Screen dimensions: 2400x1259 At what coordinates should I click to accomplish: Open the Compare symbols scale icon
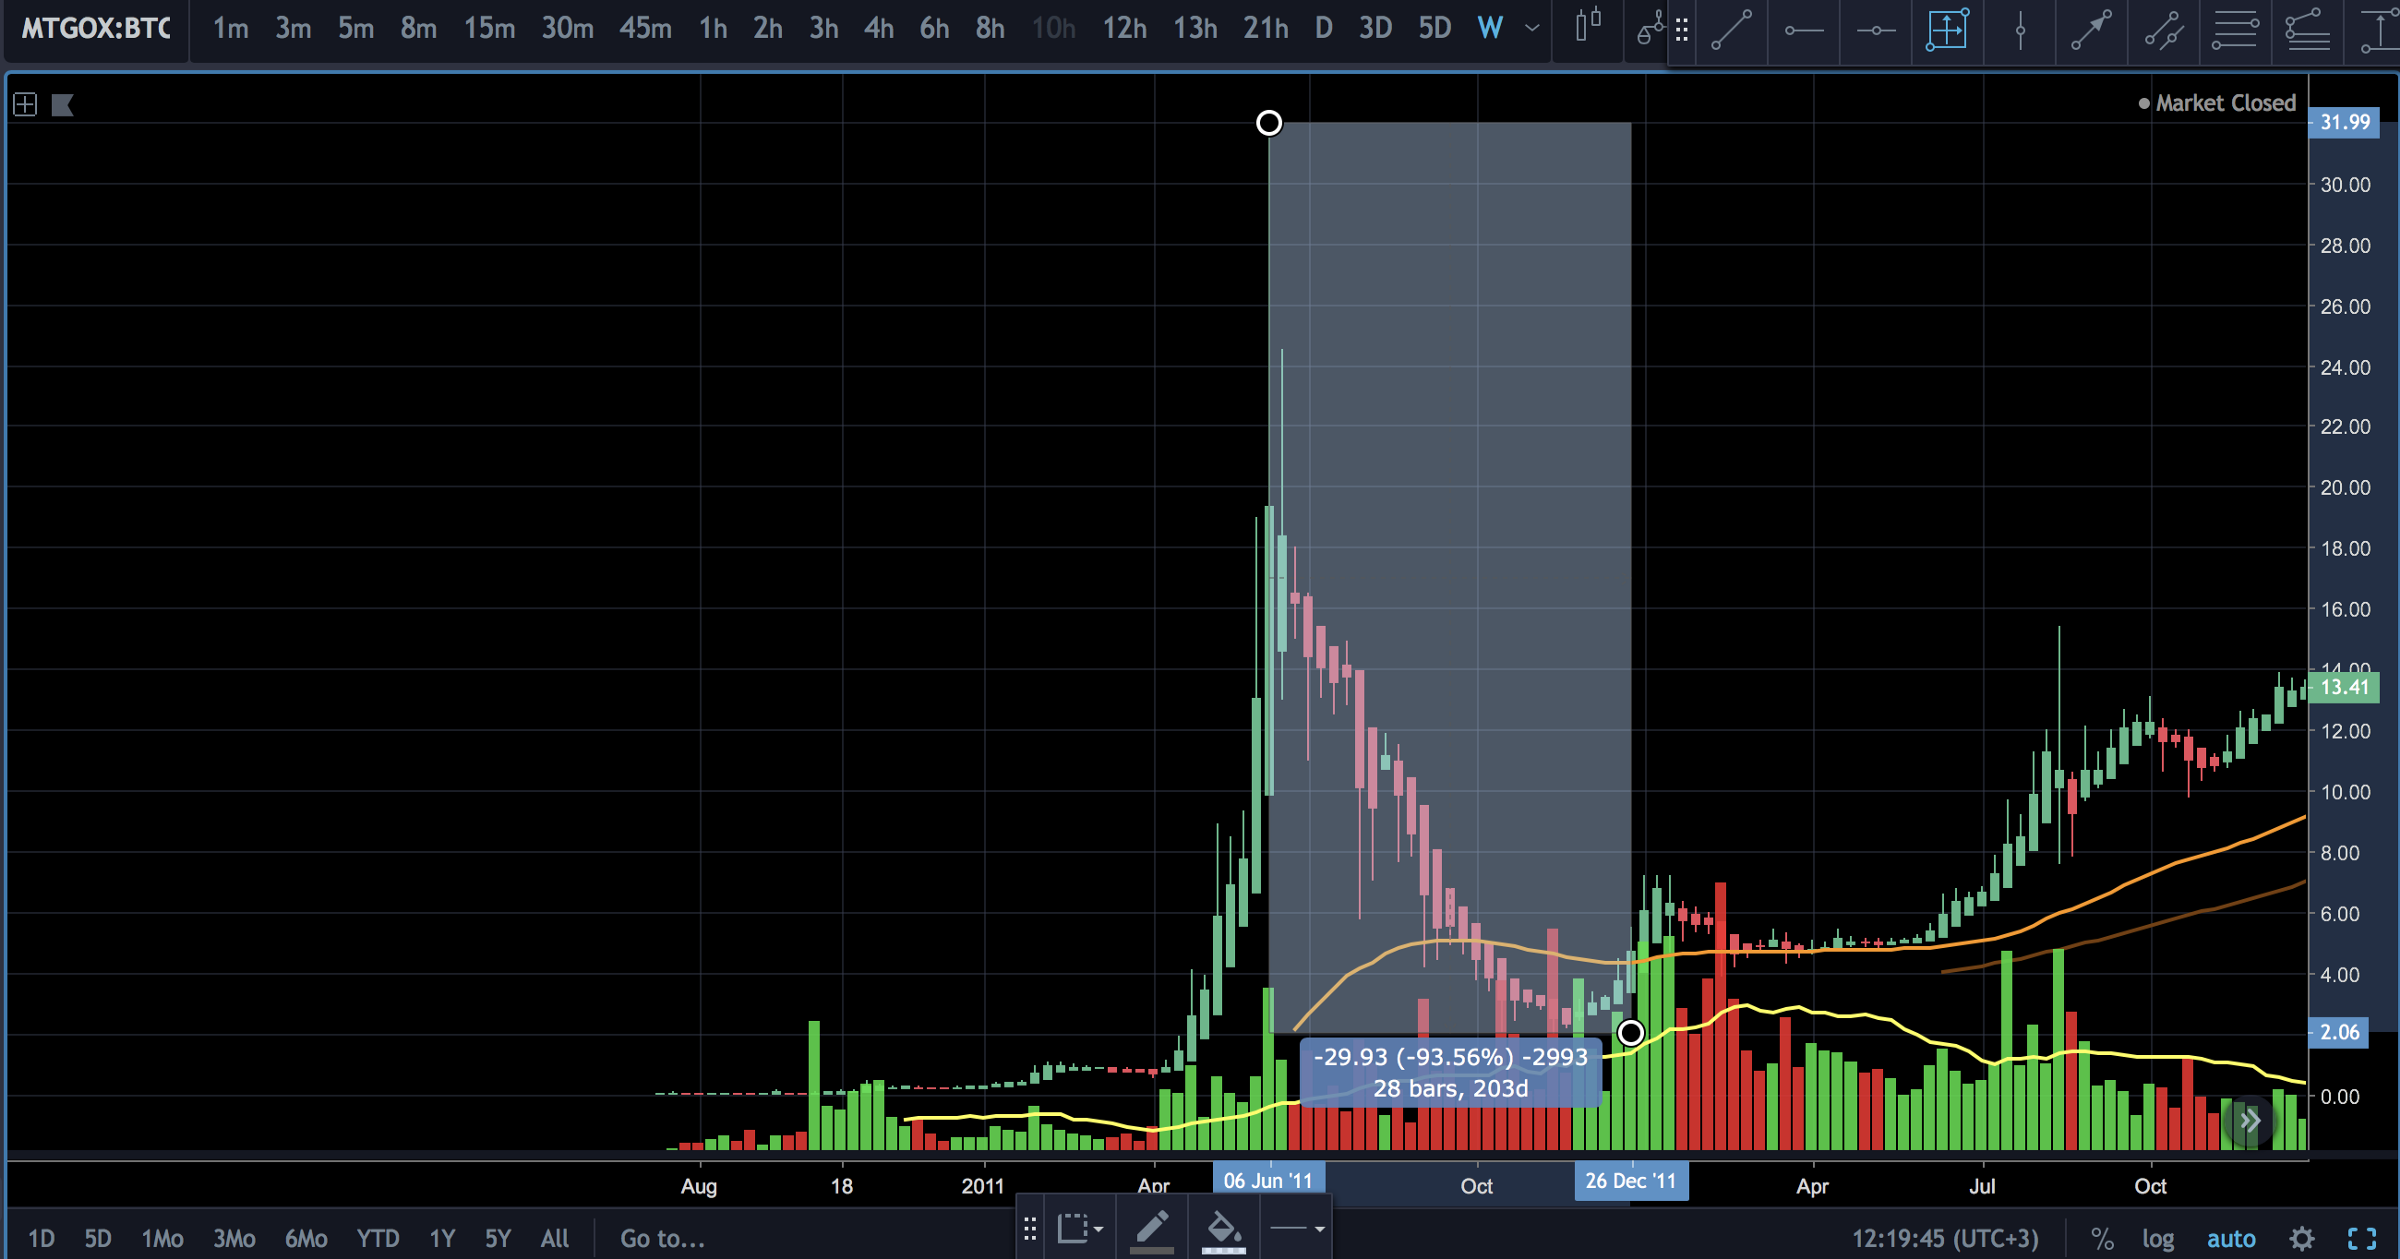tap(1649, 29)
